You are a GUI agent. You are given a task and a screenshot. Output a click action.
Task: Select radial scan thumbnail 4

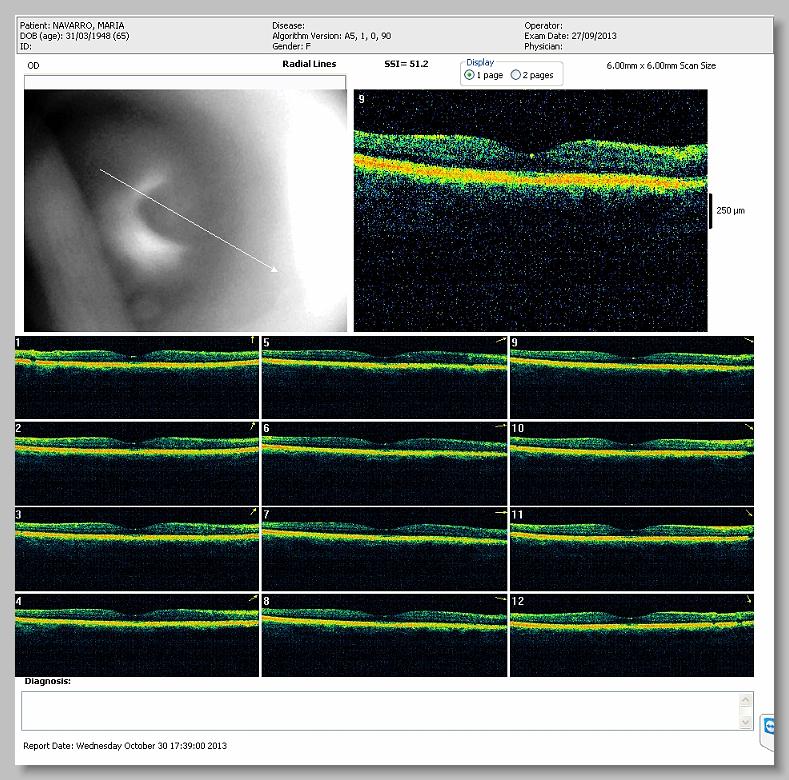[x=136, y=635]
